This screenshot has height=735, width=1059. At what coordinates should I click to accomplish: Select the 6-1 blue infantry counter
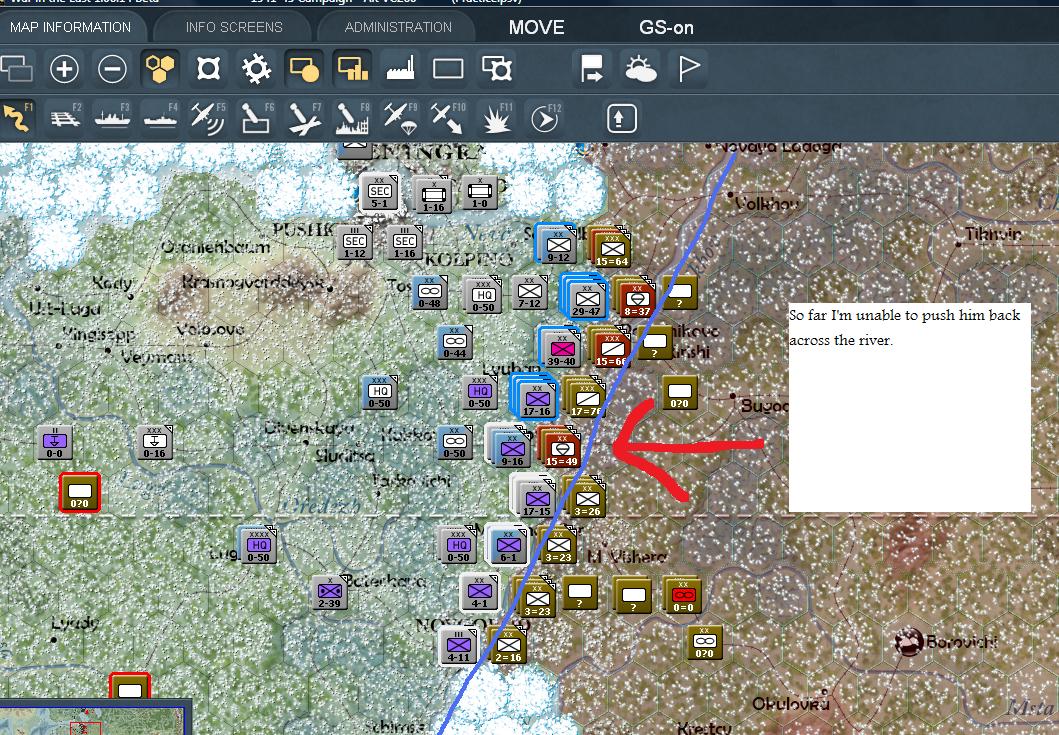(x=508, y=544)
